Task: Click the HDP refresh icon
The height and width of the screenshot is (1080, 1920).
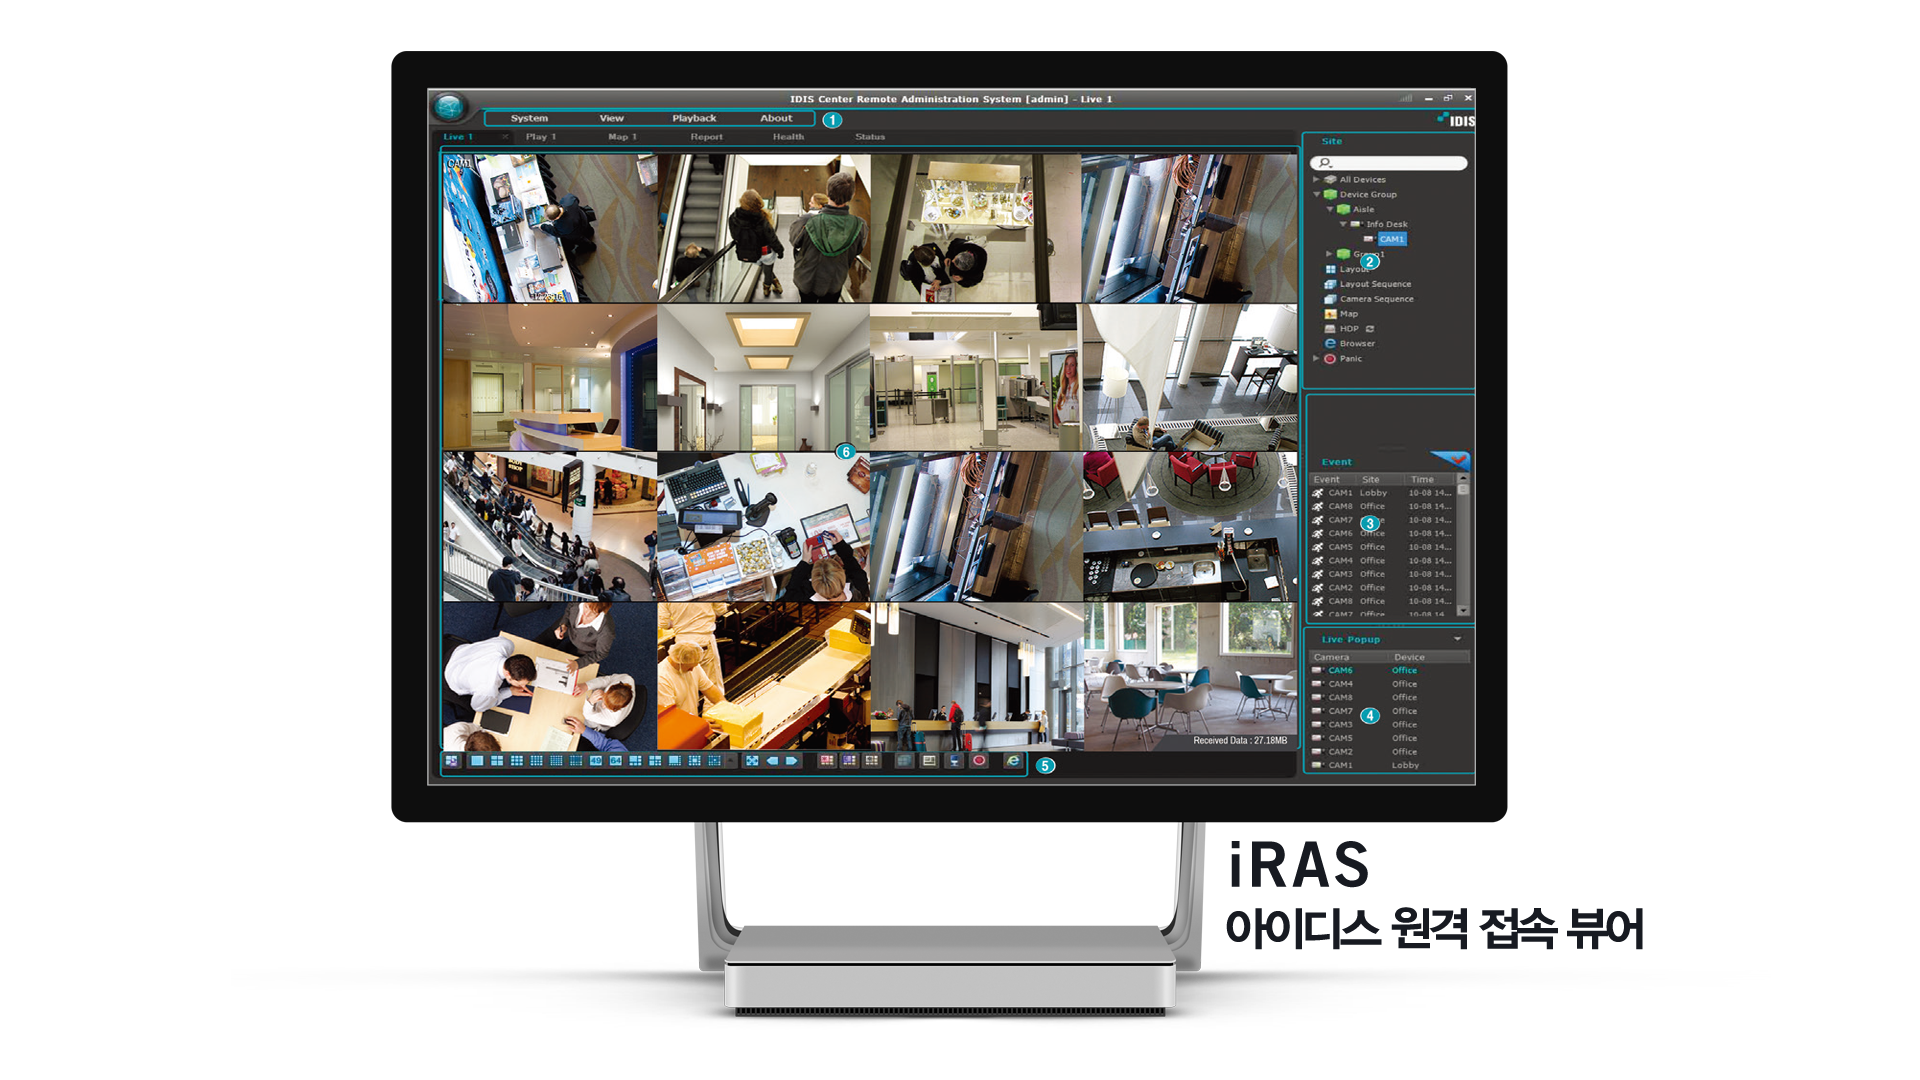Action: tap(1370, 329)
